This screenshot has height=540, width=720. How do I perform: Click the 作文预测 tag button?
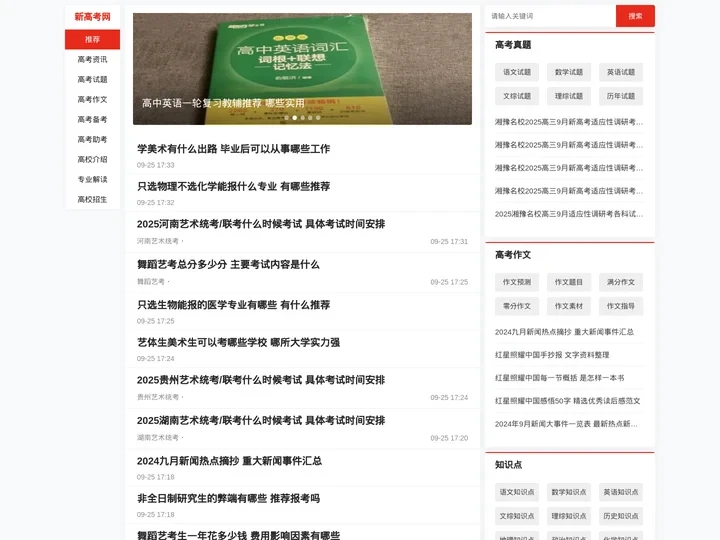[x=517, y=282]
